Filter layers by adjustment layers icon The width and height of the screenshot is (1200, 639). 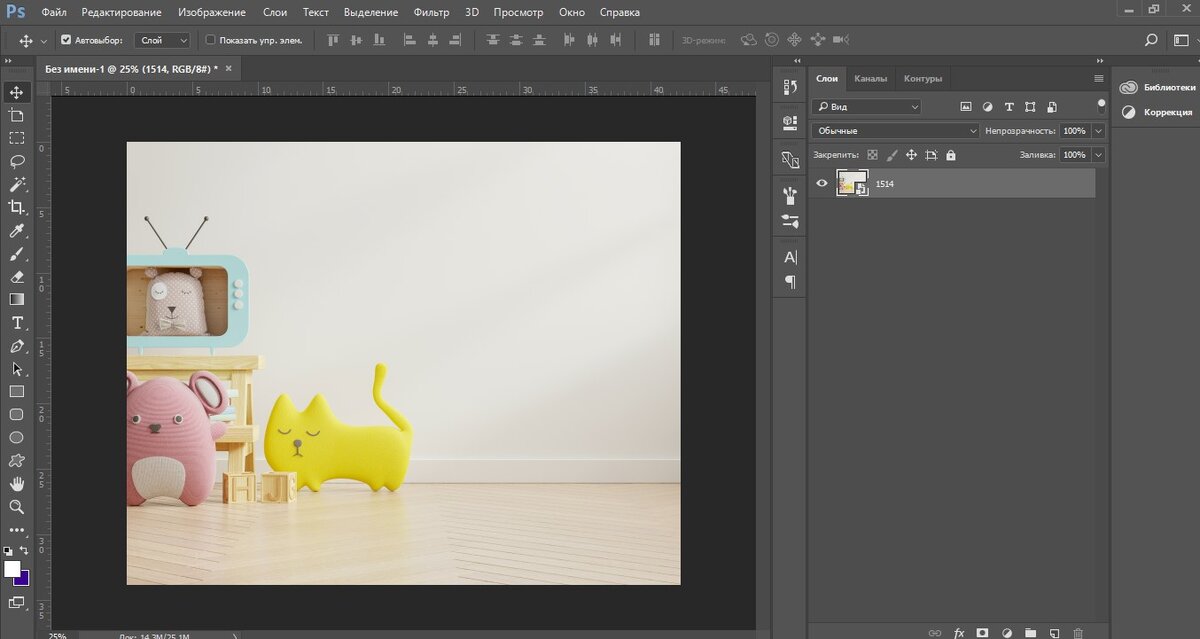pos(987,106)
